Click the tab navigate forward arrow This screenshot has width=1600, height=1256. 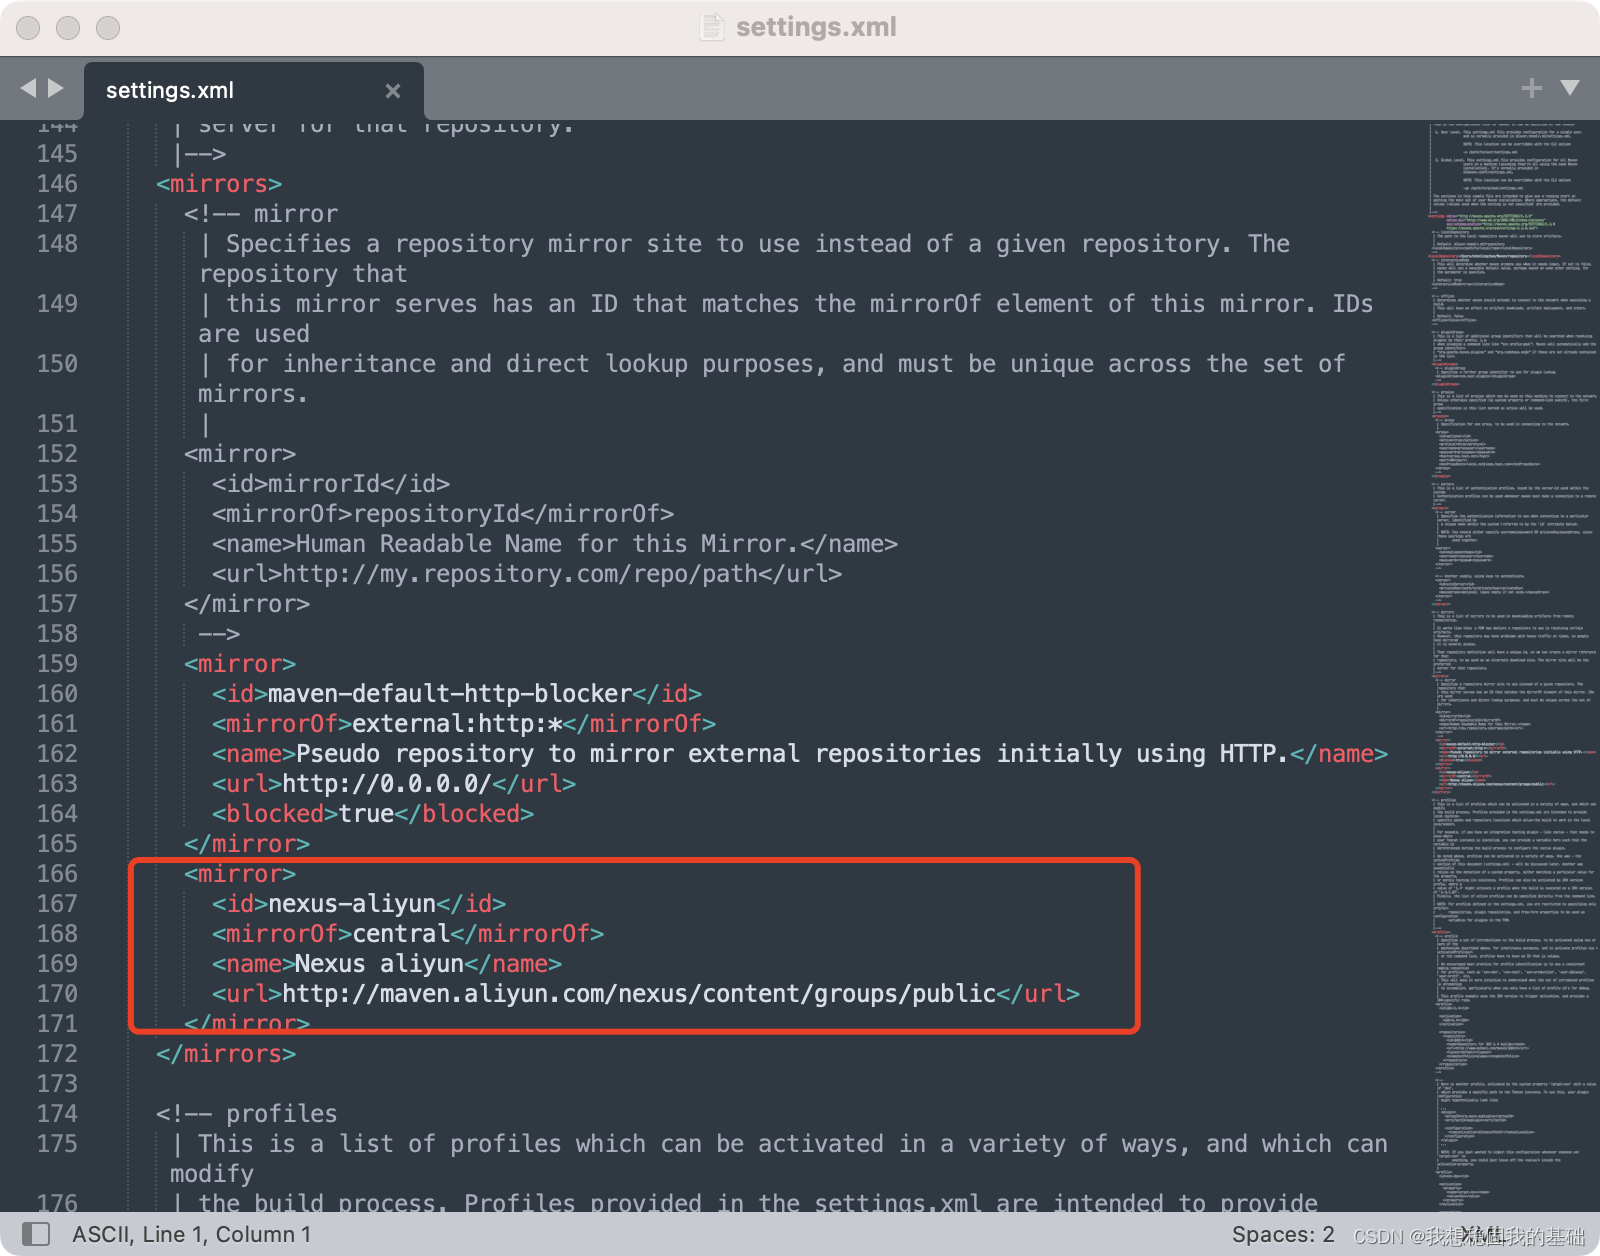56,88
